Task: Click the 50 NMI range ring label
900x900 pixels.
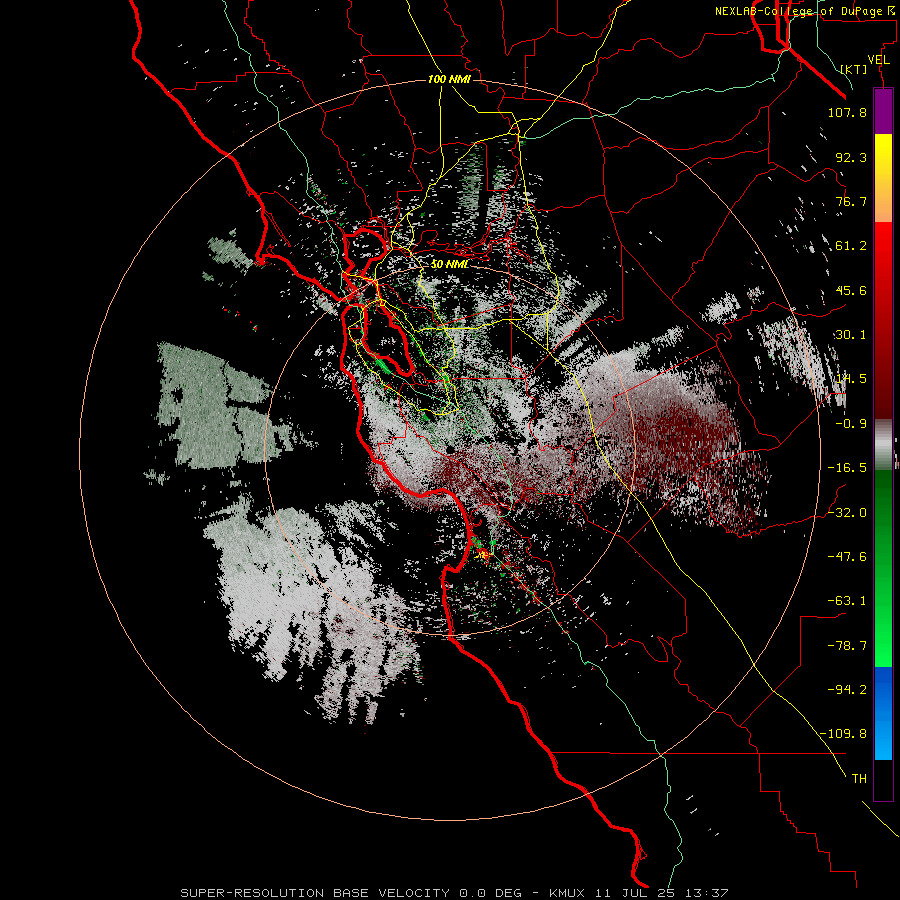Action: (x=449, y=265)
